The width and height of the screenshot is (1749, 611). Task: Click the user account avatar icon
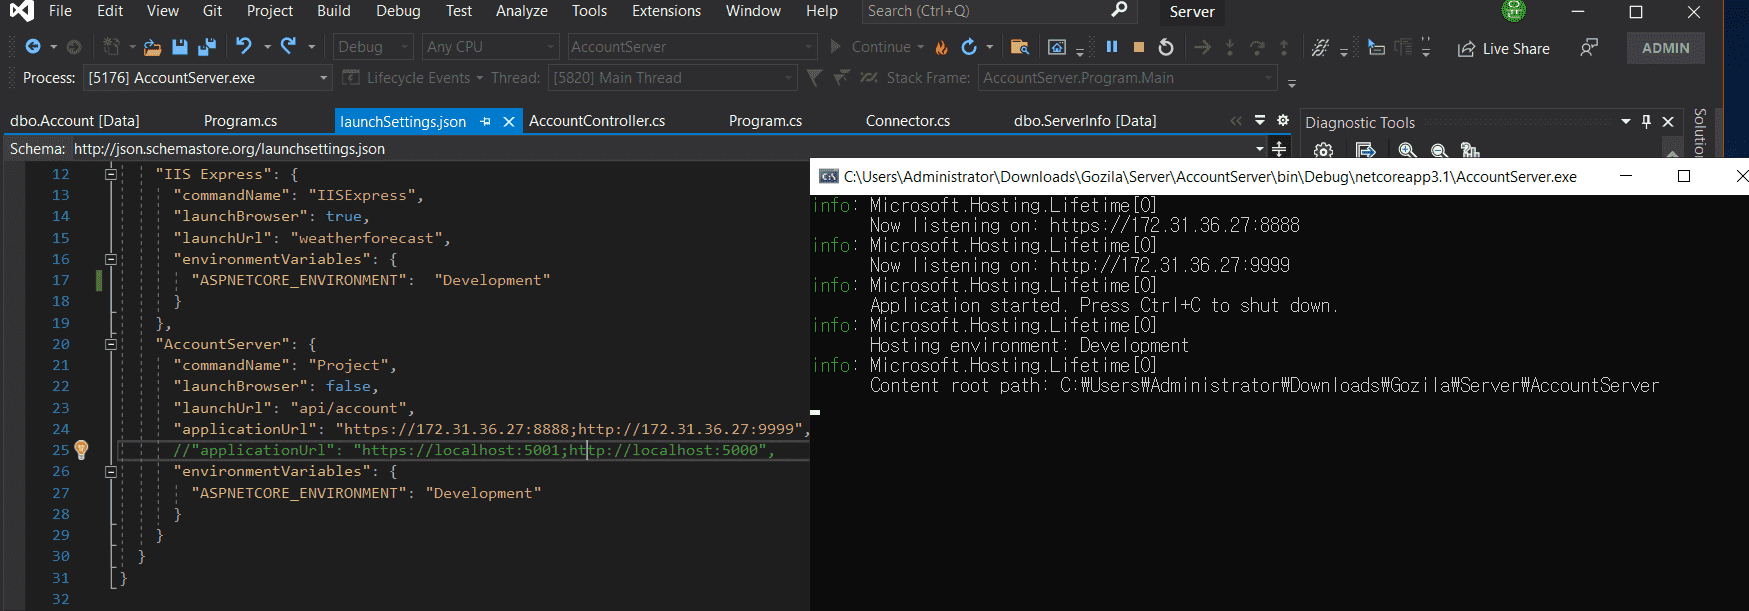click(1514, 11)
